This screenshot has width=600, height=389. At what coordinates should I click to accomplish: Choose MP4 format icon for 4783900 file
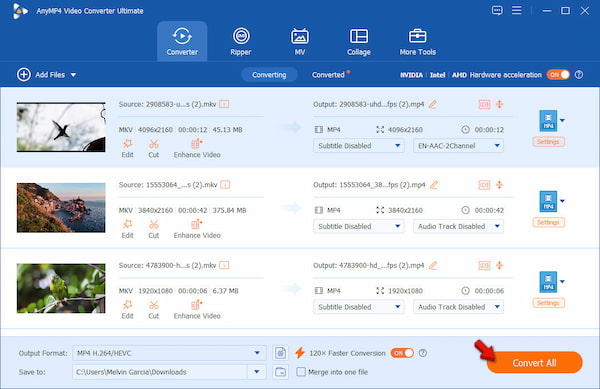548,282
